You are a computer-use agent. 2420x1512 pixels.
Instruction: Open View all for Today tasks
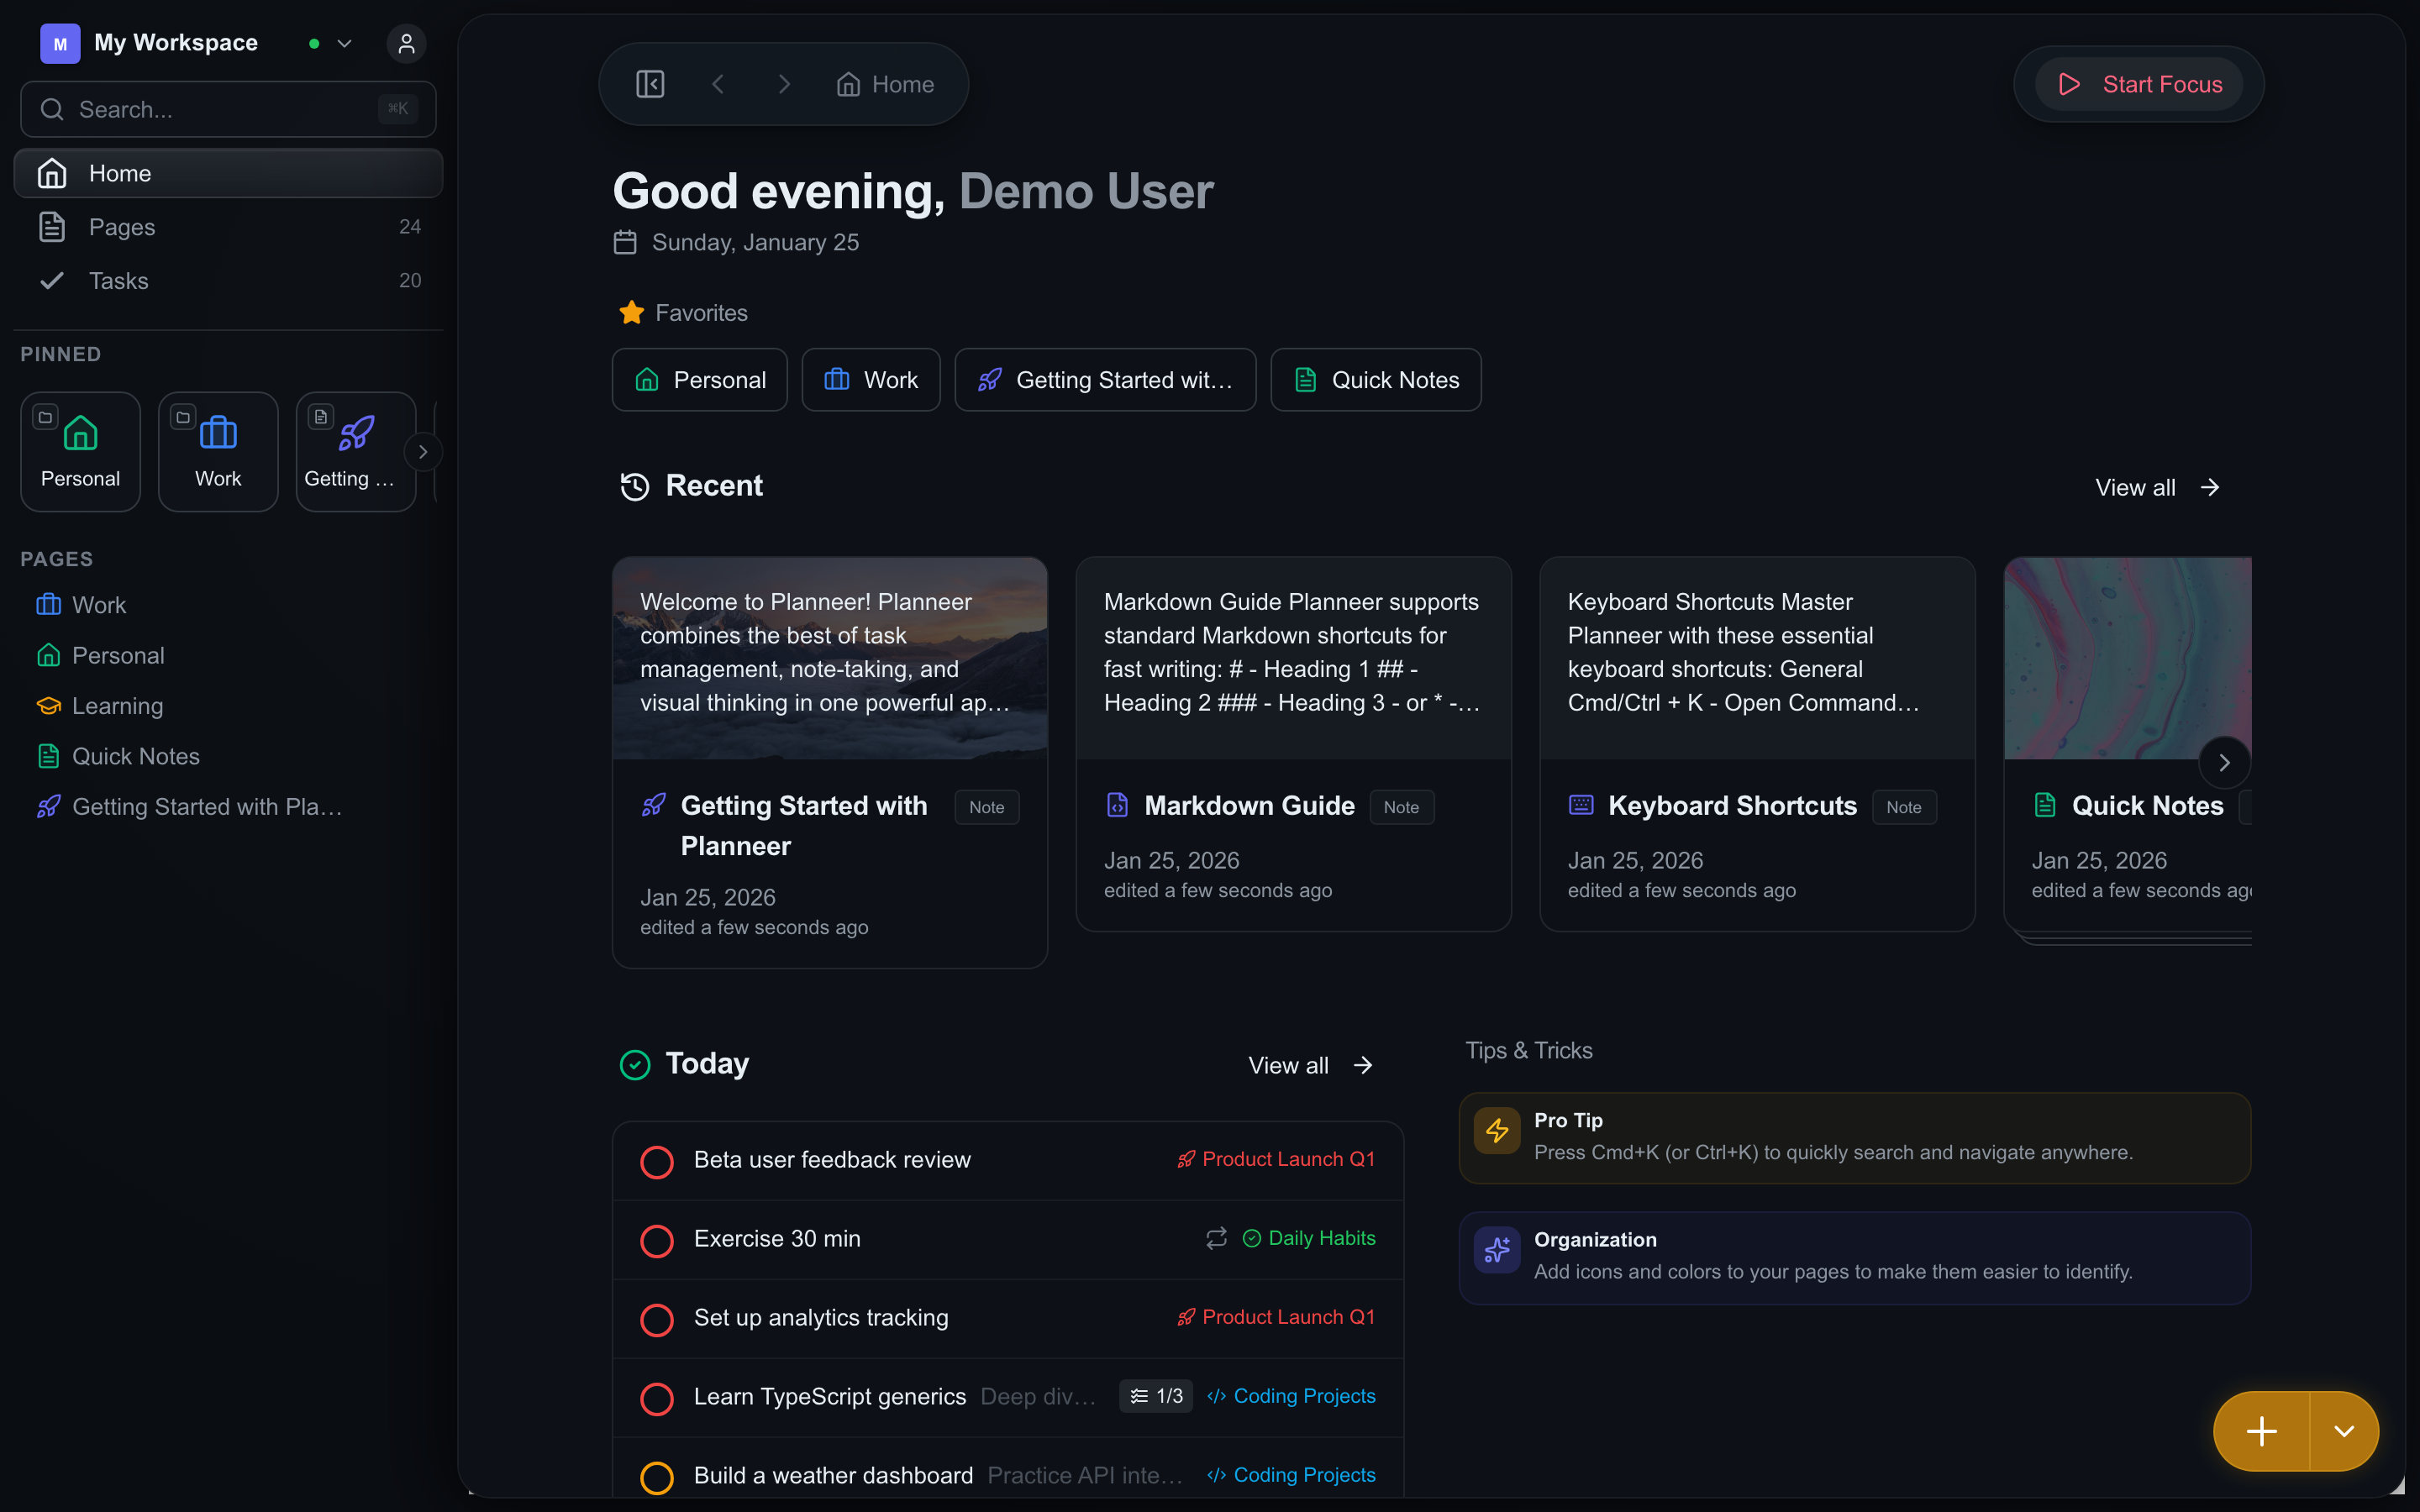(1309, 1064)
